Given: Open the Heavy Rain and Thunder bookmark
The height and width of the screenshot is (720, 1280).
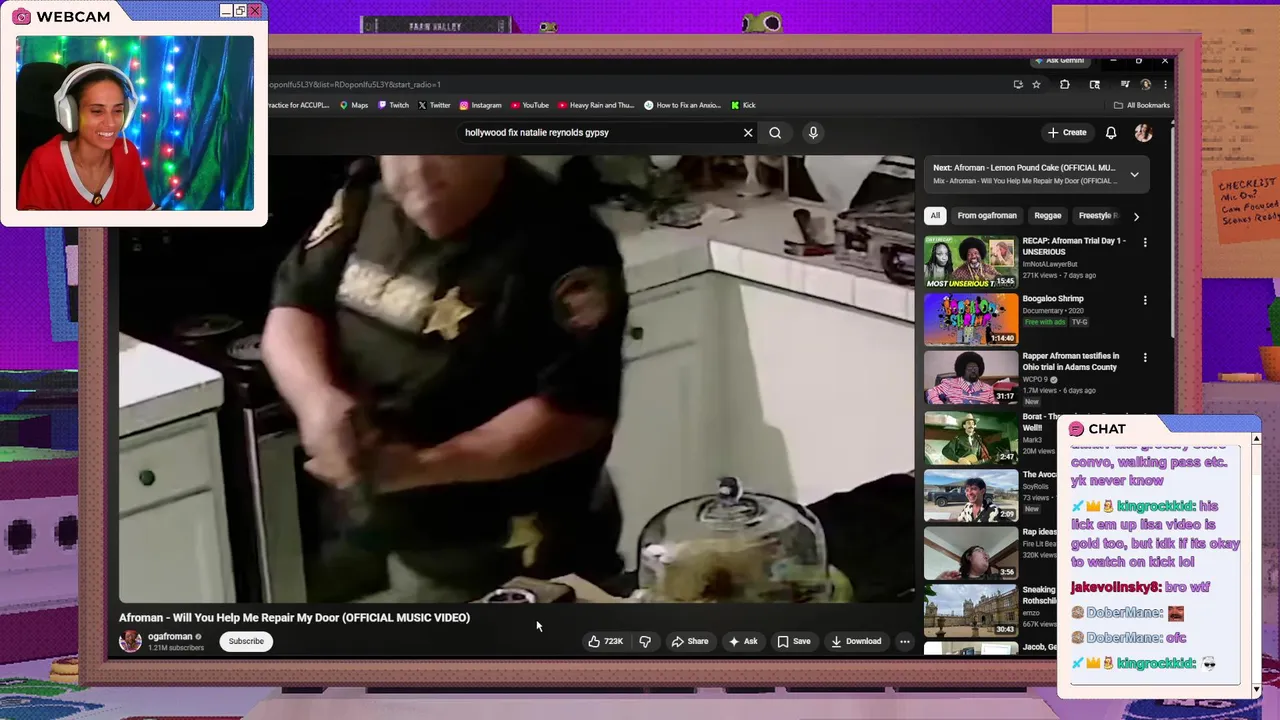Looking at the screenshot, I should [596, 105].
